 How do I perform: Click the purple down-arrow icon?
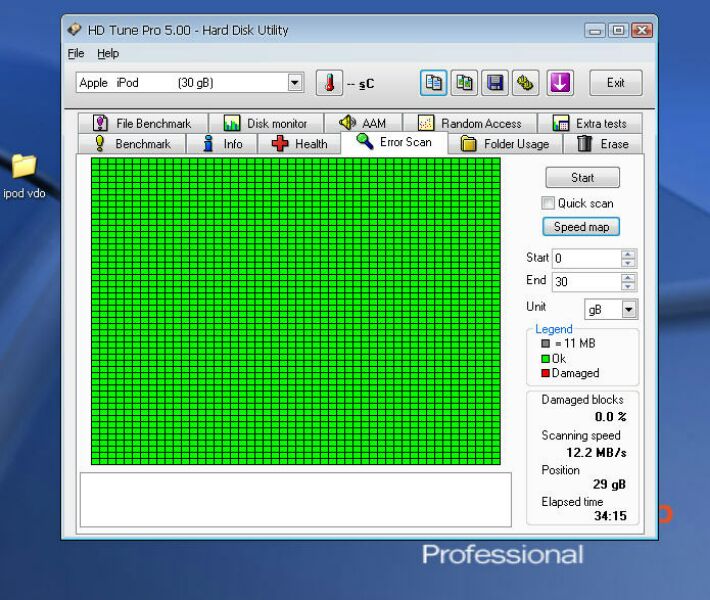pos(559,83)
